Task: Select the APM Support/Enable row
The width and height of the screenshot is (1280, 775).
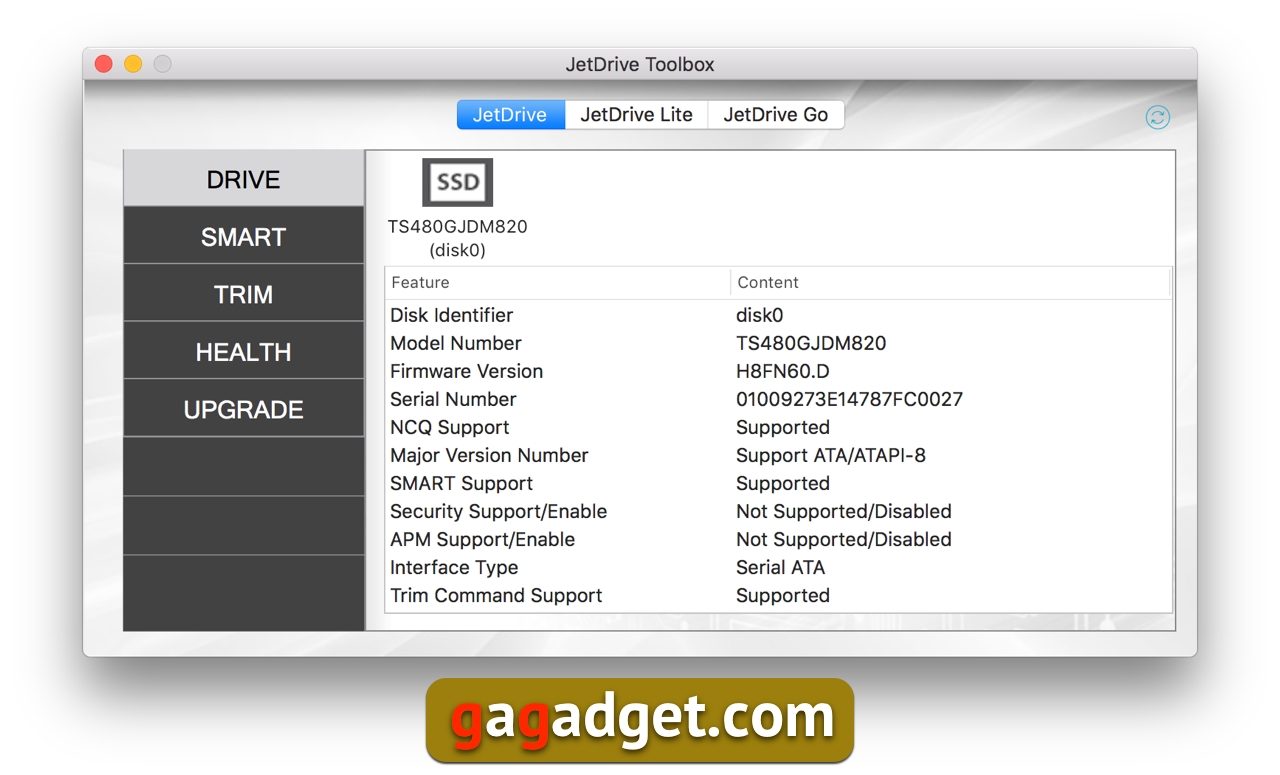Action: [x=778, y=539]
